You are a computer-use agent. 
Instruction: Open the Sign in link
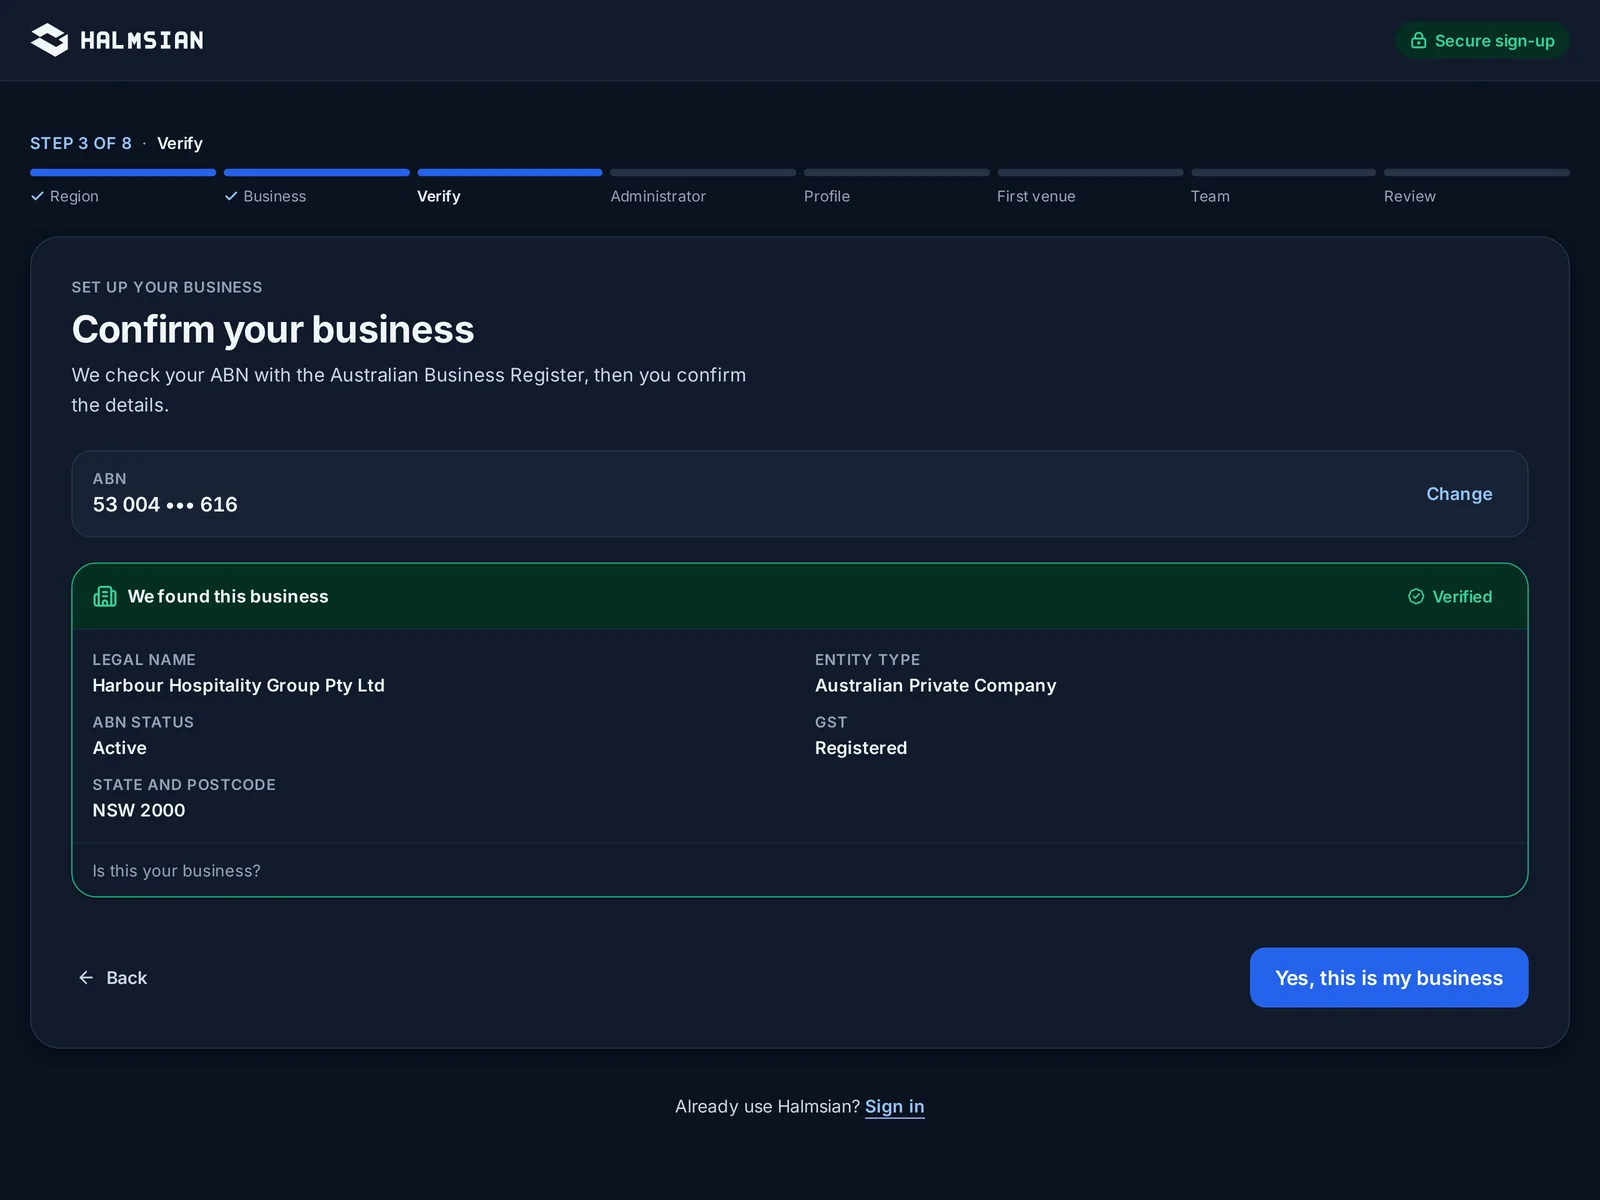pyautogui.click(x=894, y=1106)
